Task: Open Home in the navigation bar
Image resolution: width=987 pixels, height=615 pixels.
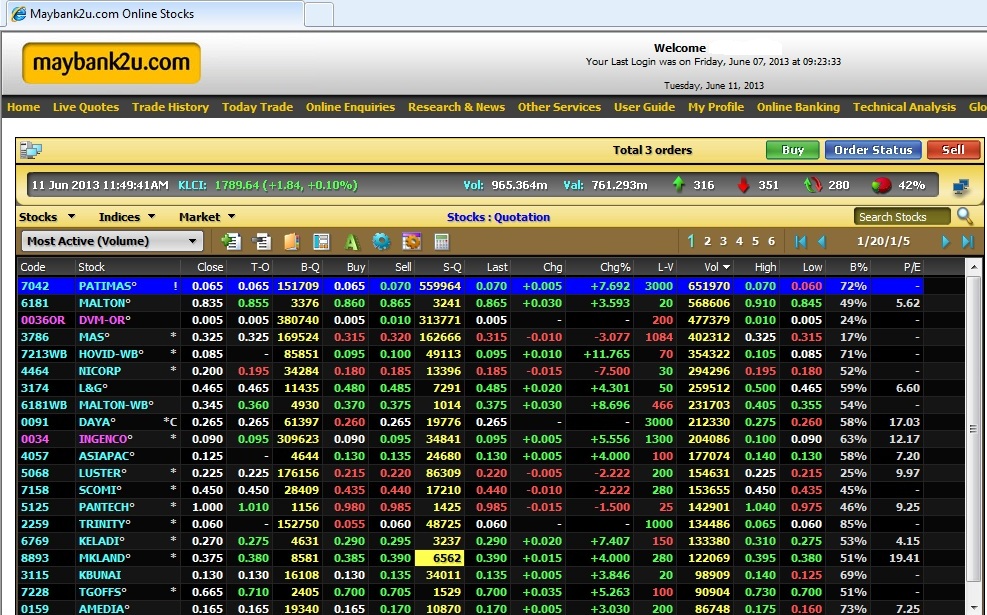Action: [x=23, y=107]
